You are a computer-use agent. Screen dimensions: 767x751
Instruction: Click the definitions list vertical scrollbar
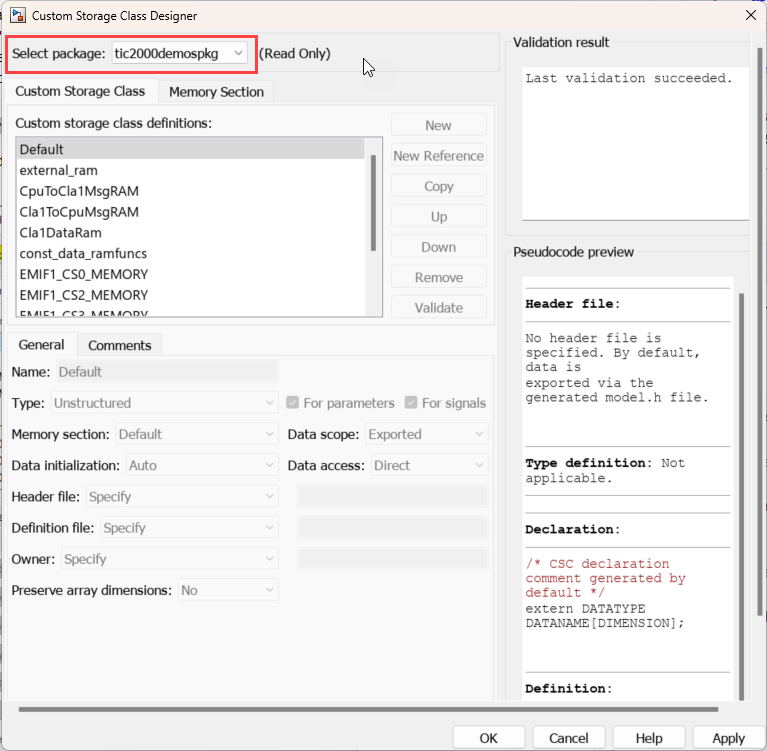tap(374, 203)
